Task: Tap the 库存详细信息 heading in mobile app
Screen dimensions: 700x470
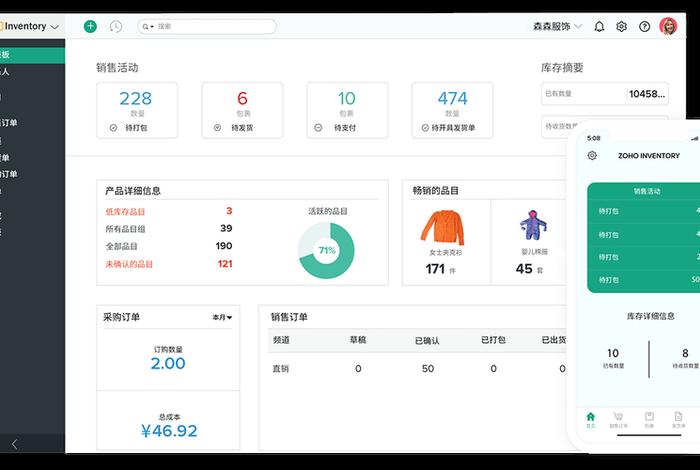Action: pyautogui.click(x=650, y=316)
